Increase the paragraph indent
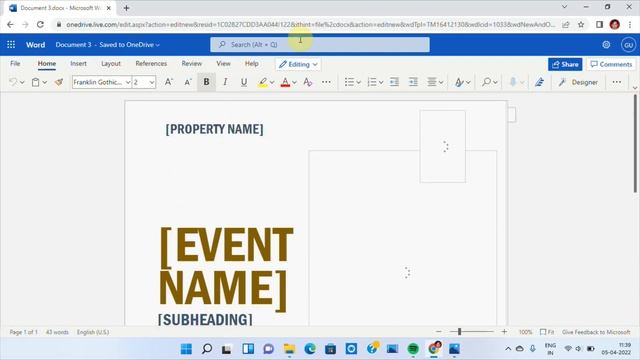The image size is (640, 360). tap(413, 82)
